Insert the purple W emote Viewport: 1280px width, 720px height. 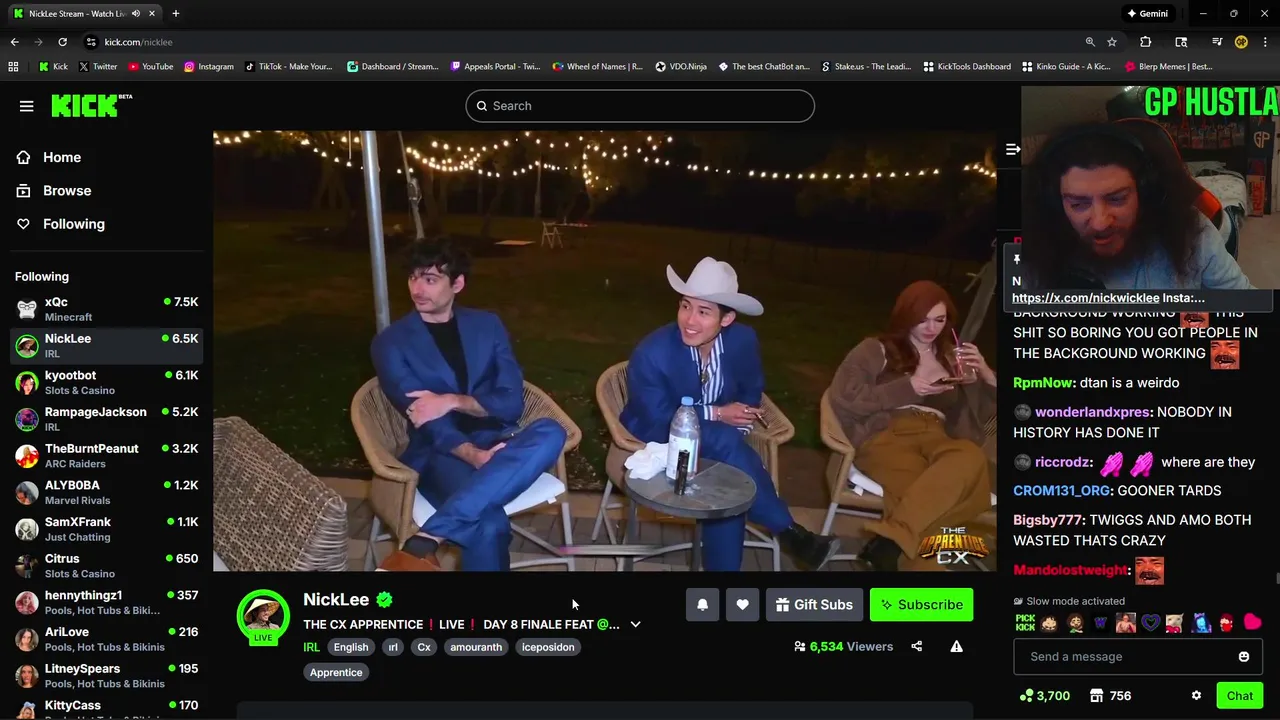1101,623
